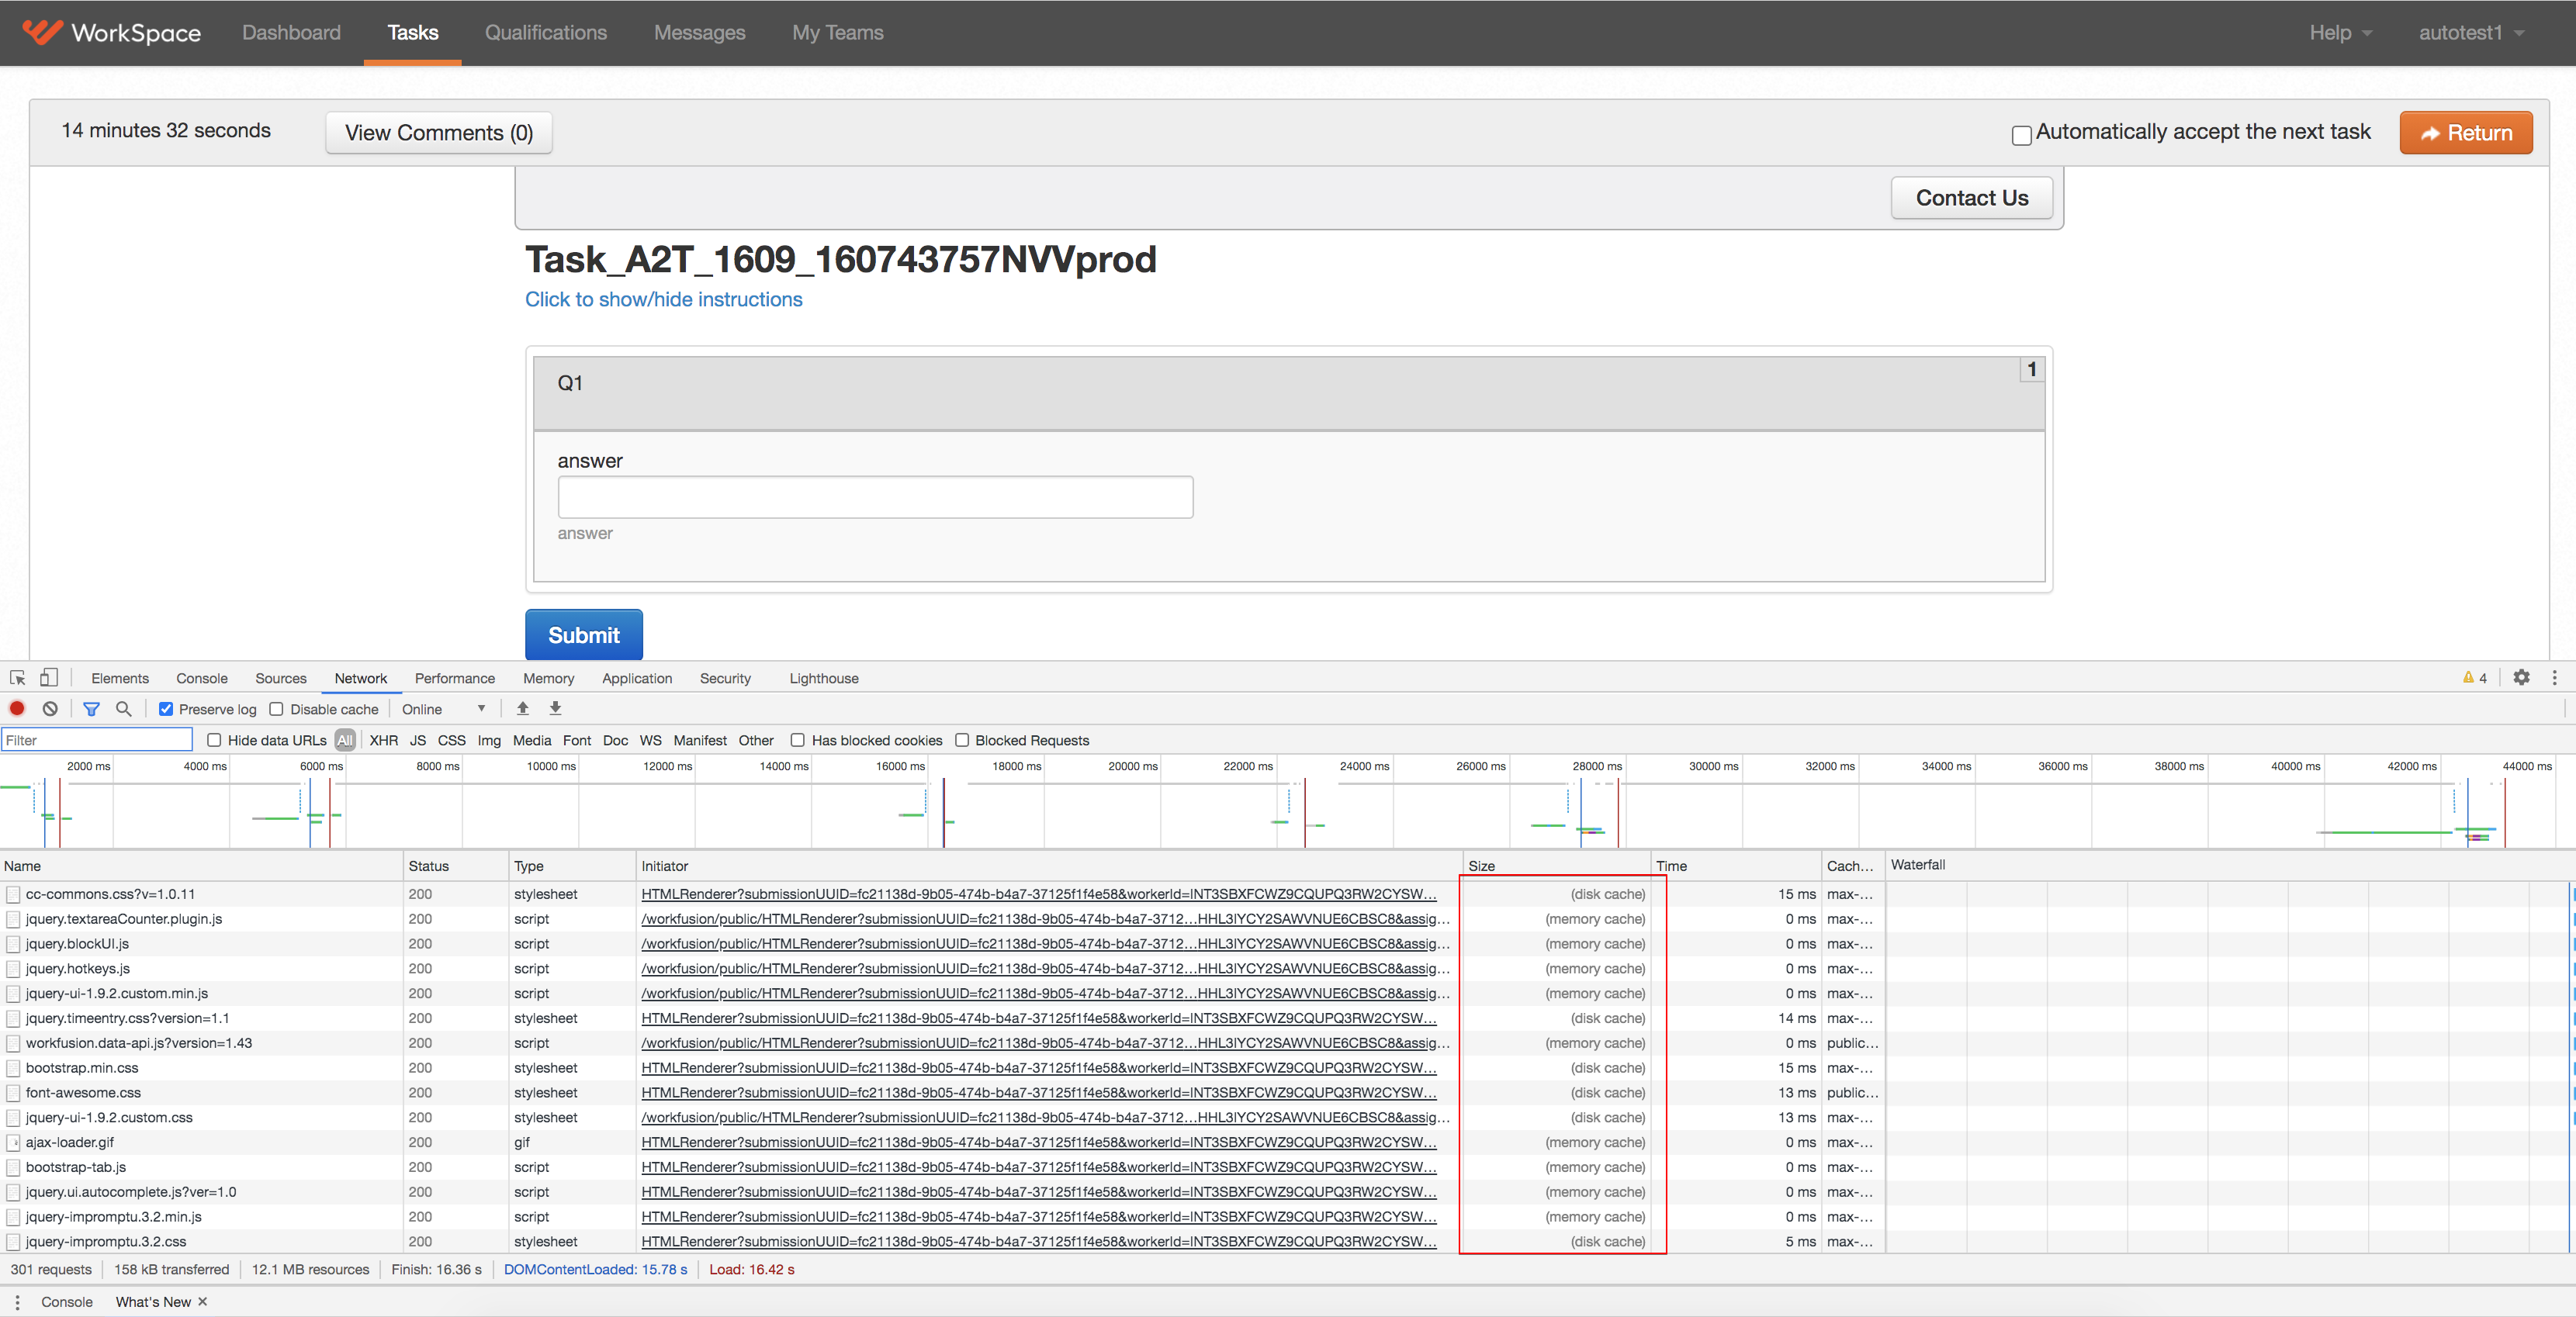Click the WorkSpace logo
Image resolution: width=2576 pixels, height=1317 pixels.
pyautogui.click(x=111, y=32)
